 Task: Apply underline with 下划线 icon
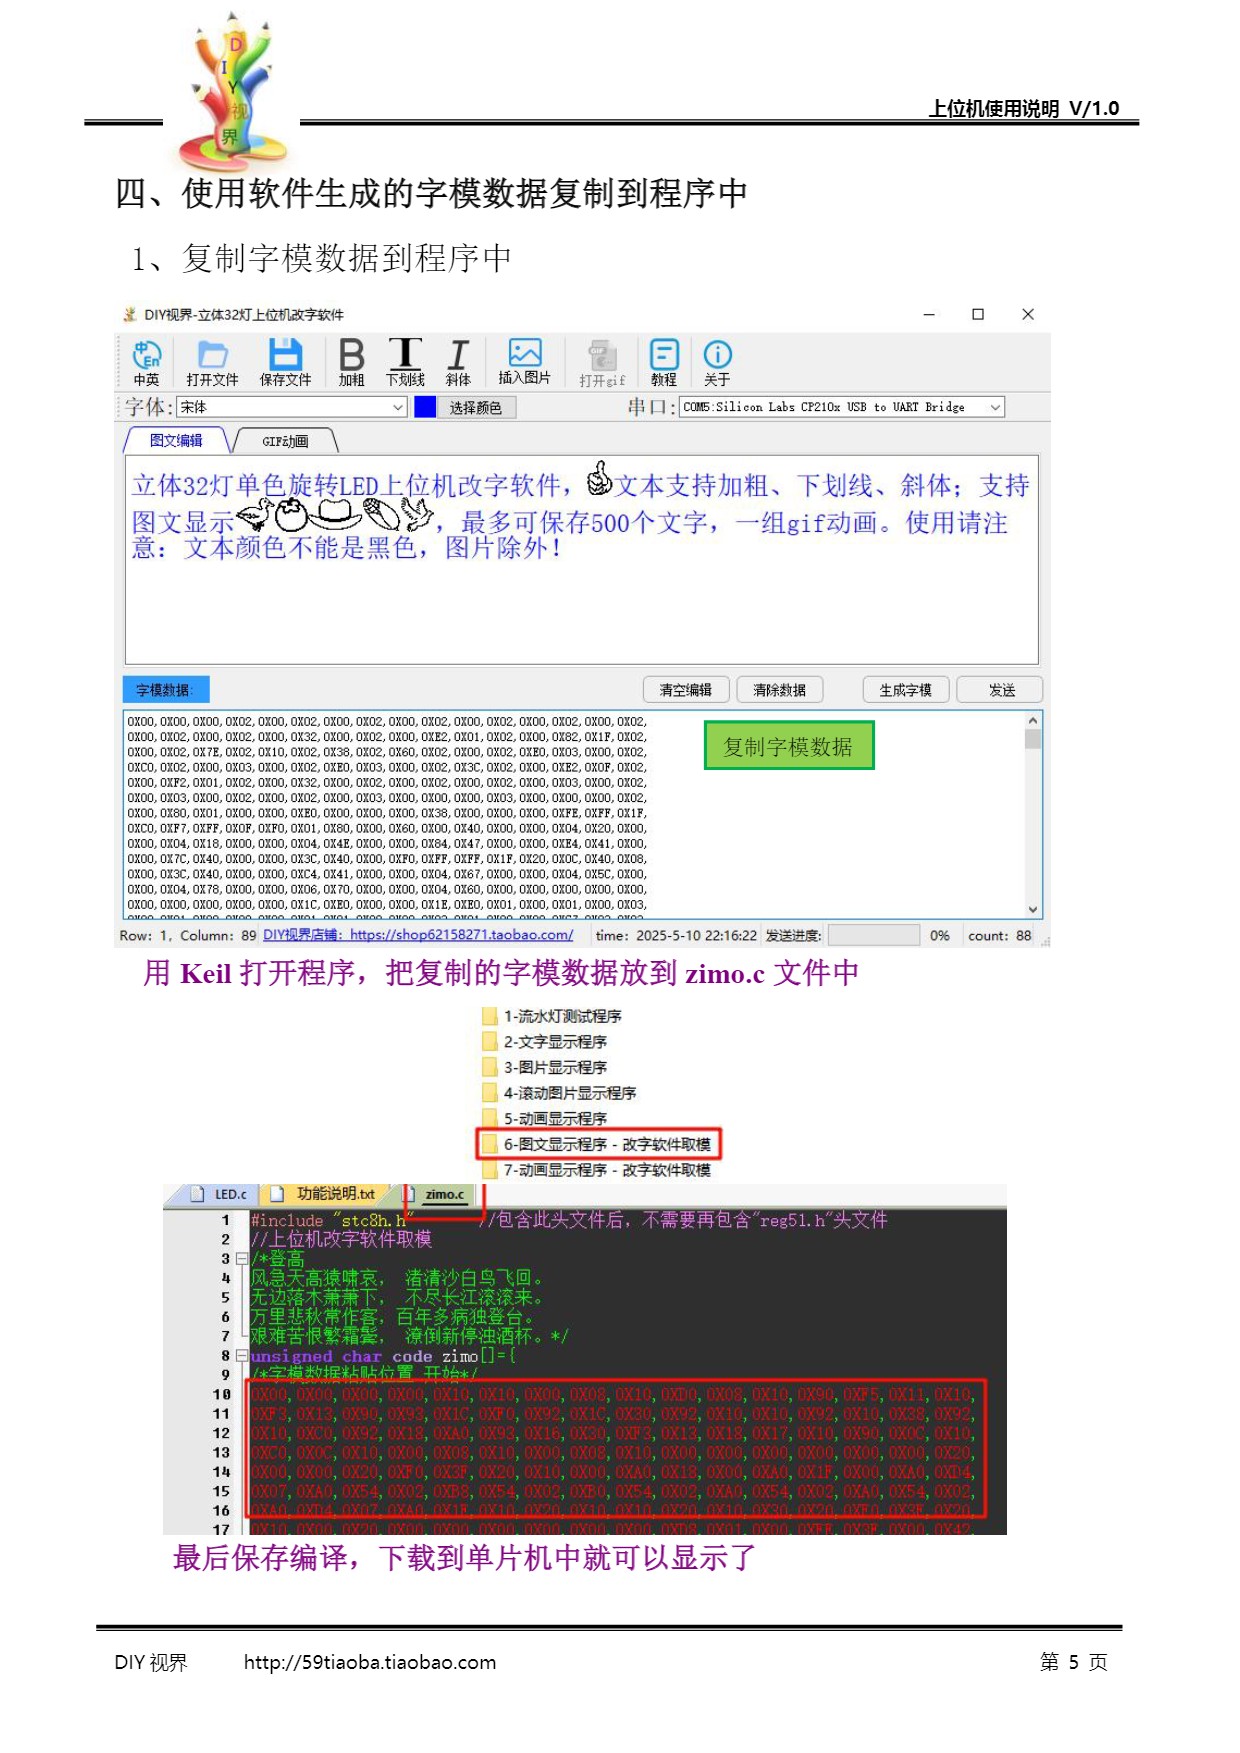(x=405, y=362)
